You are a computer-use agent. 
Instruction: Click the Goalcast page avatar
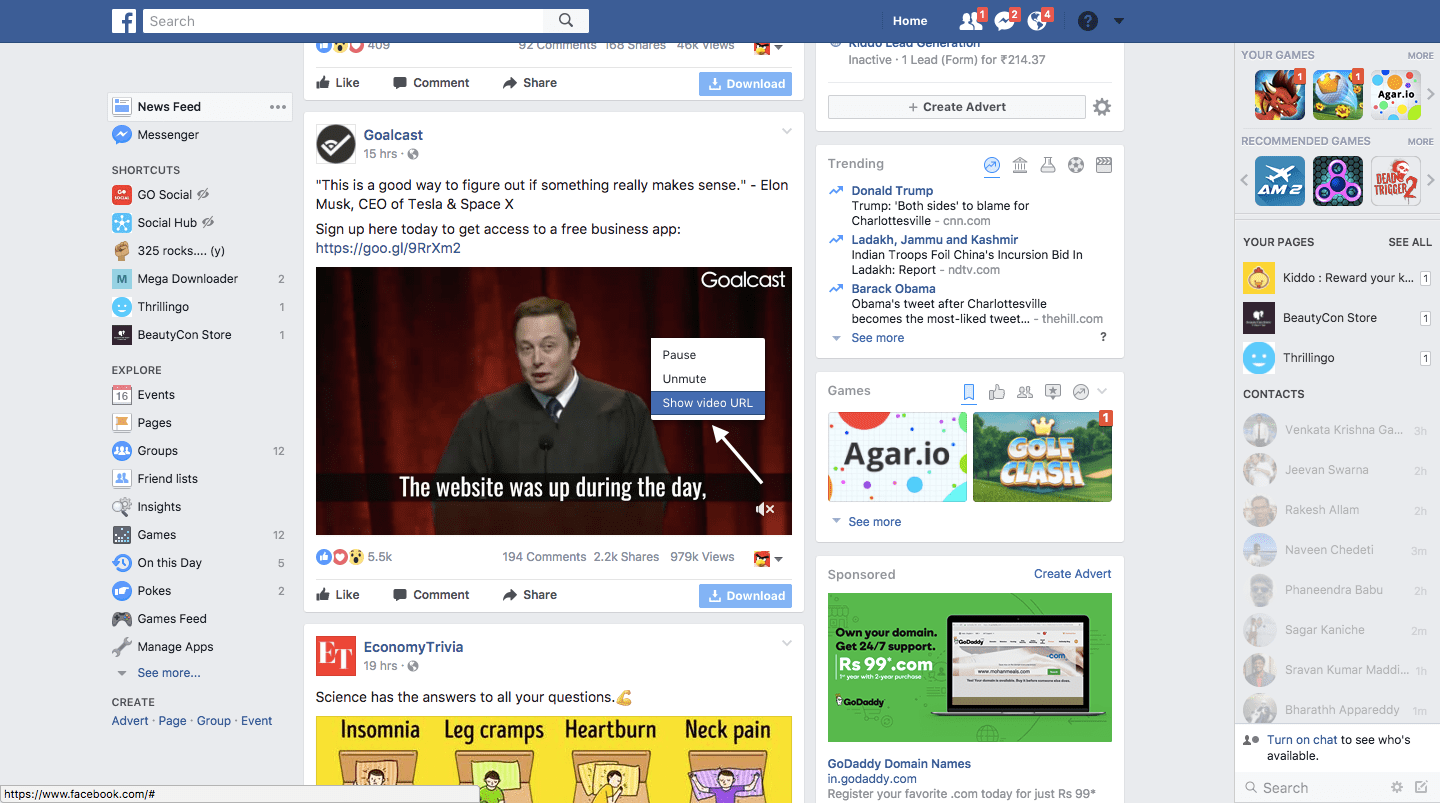[335, 144]
